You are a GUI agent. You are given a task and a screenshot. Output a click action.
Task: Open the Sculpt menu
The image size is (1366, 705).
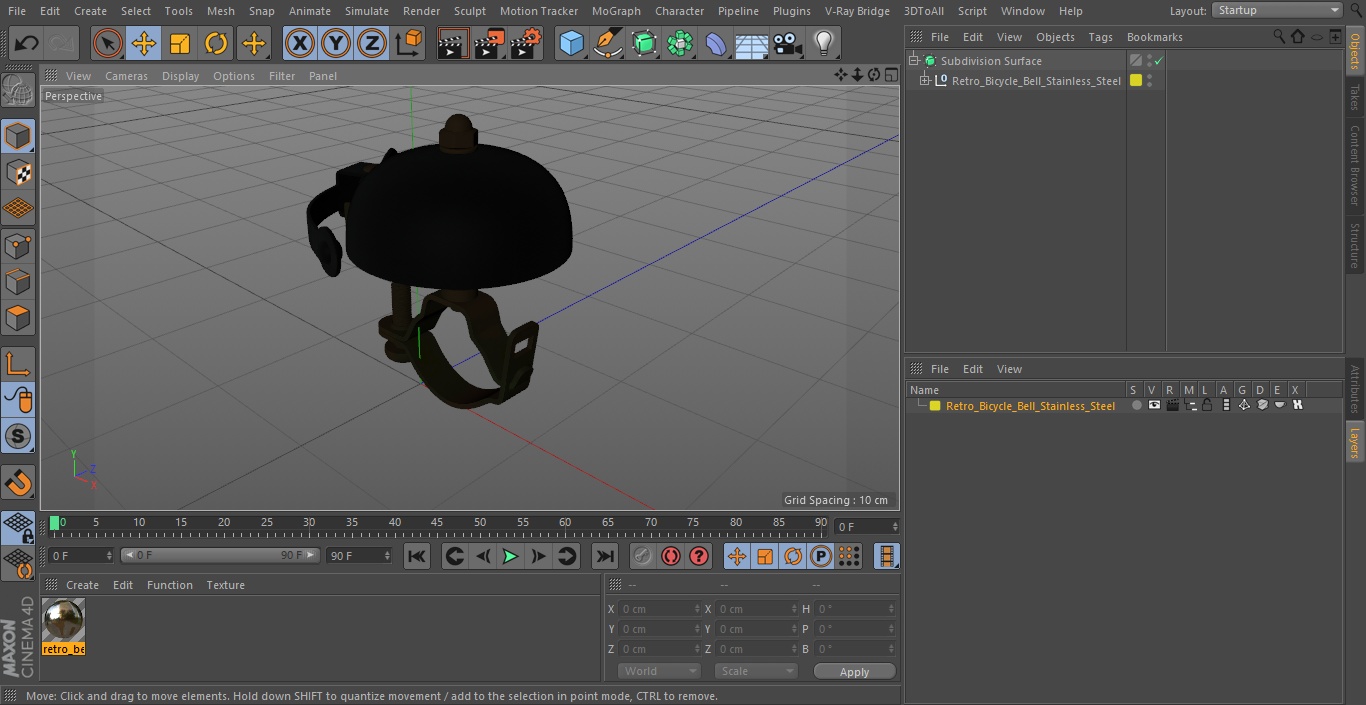point(469,11)
